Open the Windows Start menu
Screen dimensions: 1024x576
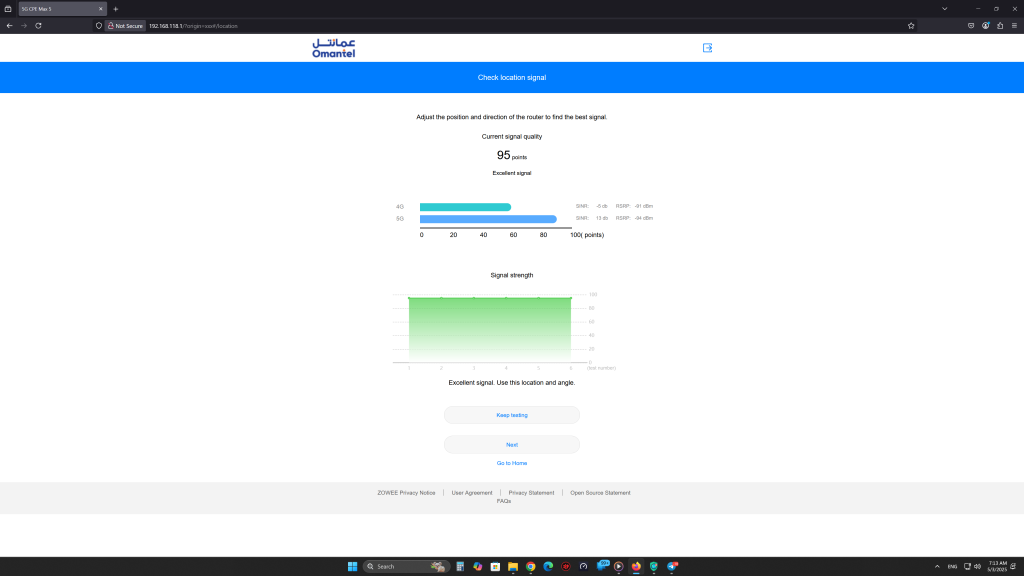352,566
